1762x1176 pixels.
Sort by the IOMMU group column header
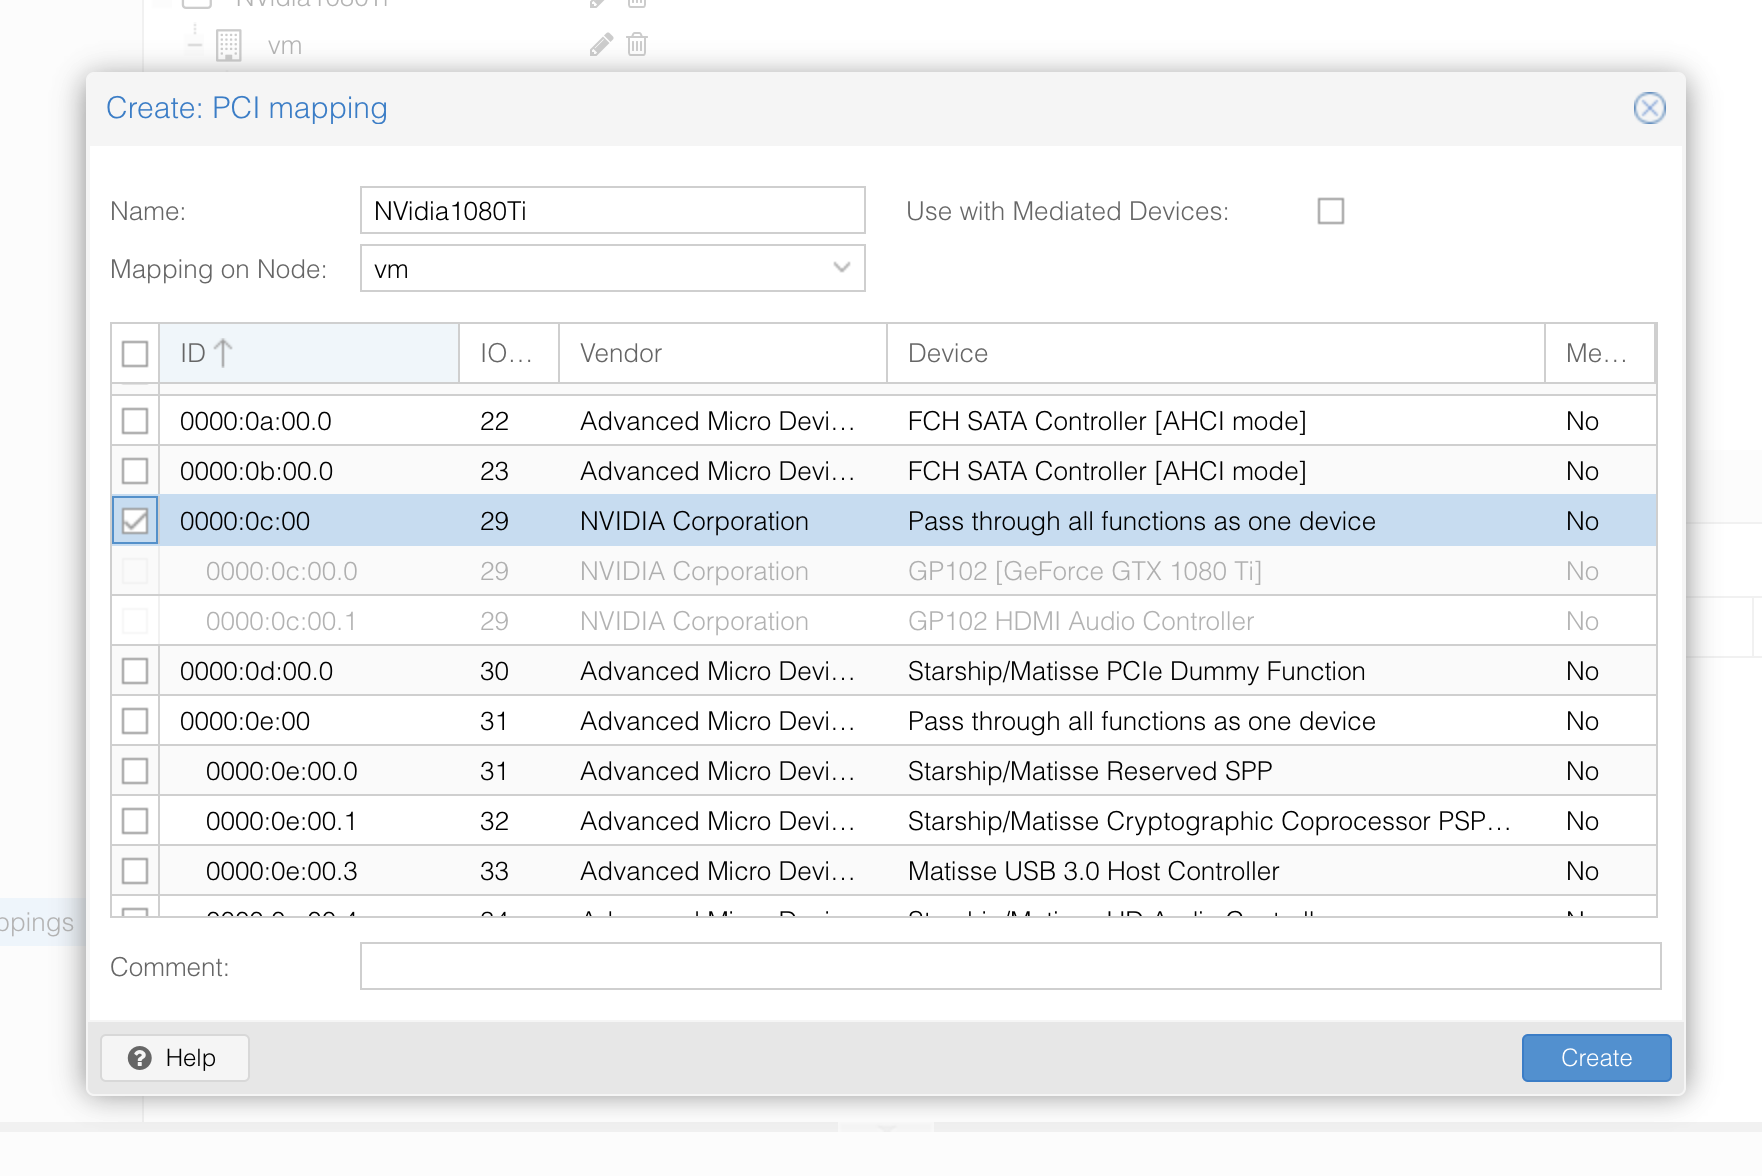coord(509,353)
